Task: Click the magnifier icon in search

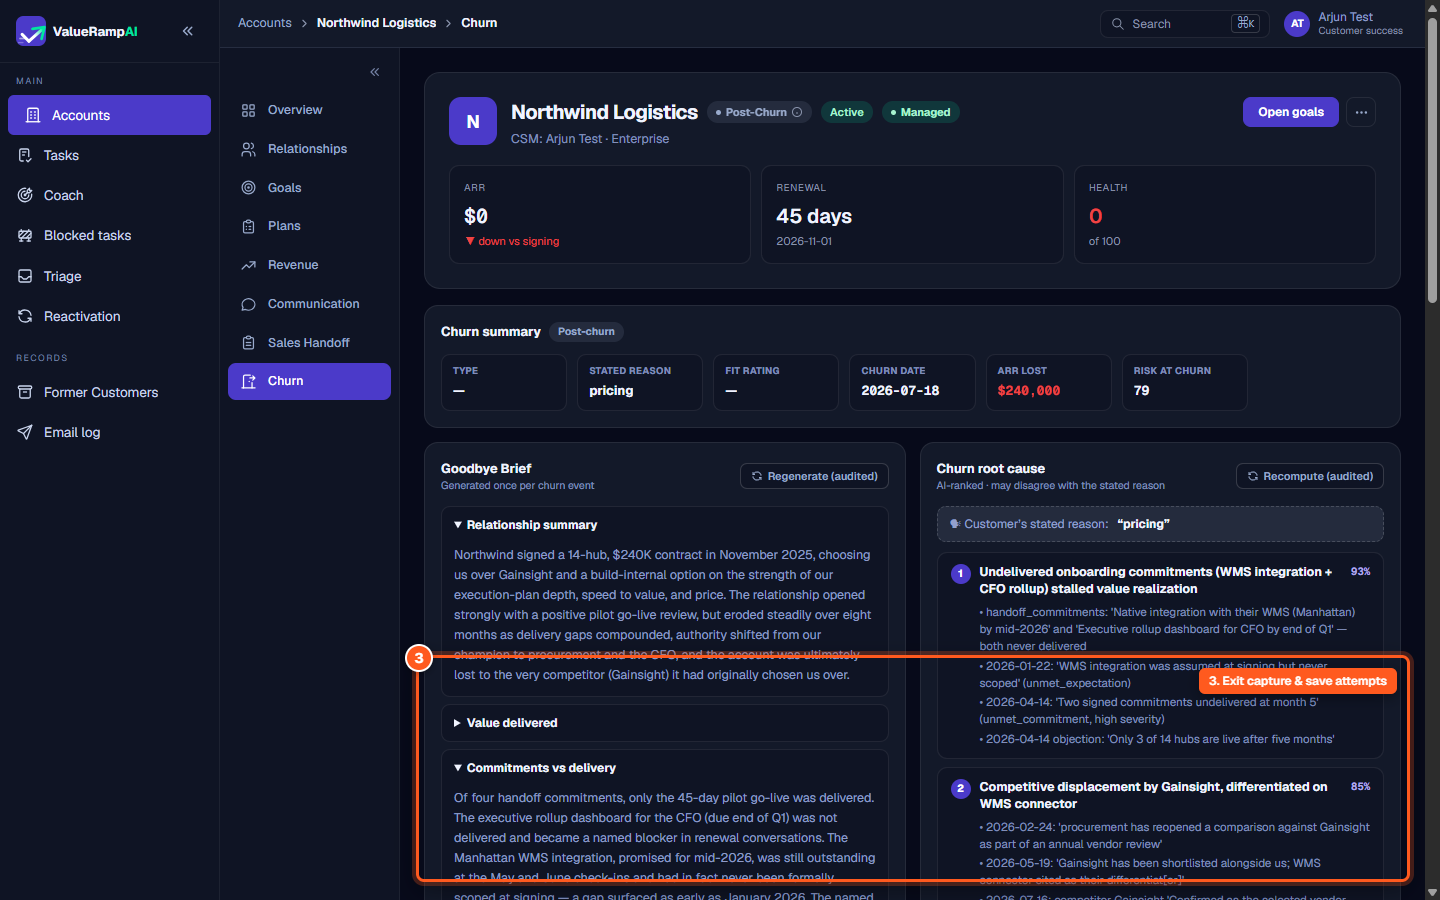Action: point(1118,24)
